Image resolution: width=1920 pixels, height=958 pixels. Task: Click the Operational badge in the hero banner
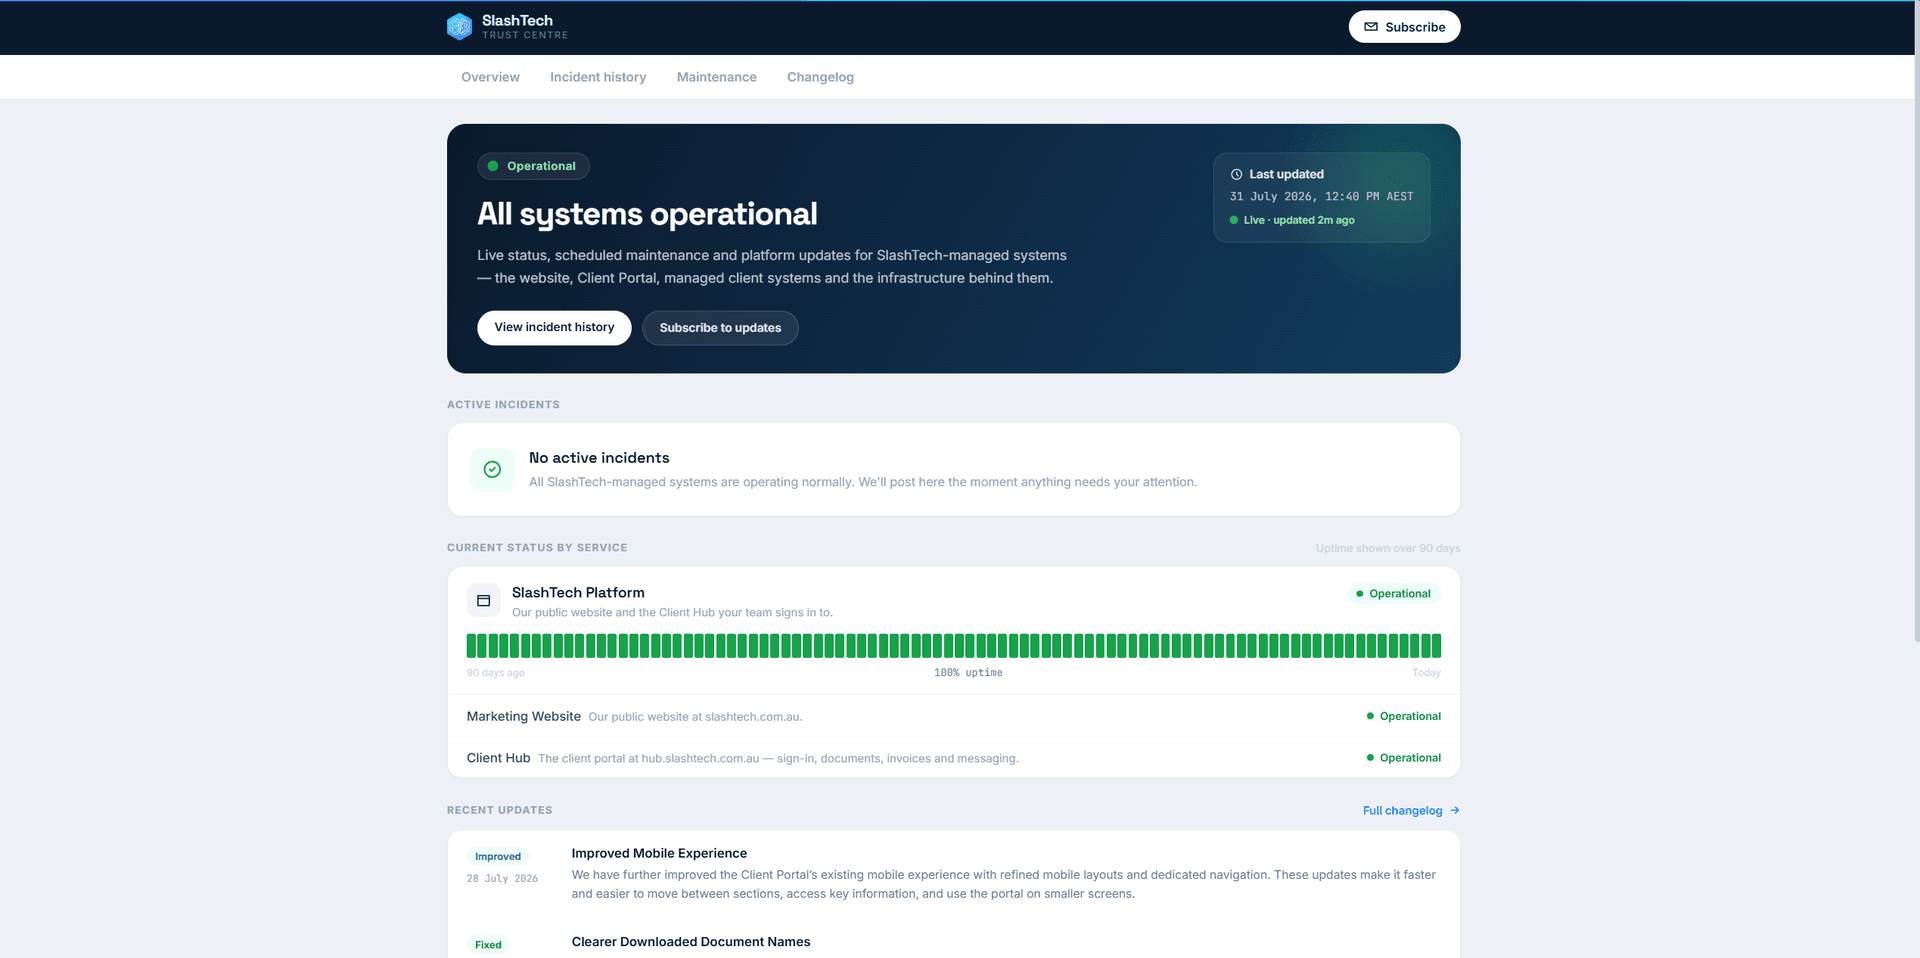tap(533, 166)
